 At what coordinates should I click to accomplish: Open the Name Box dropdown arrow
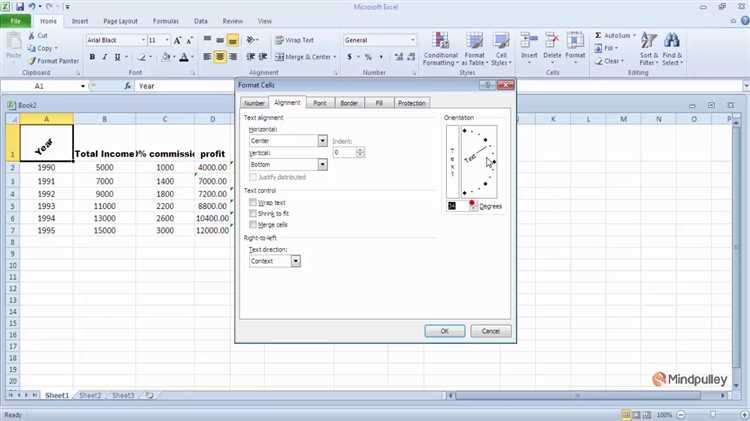83,86
